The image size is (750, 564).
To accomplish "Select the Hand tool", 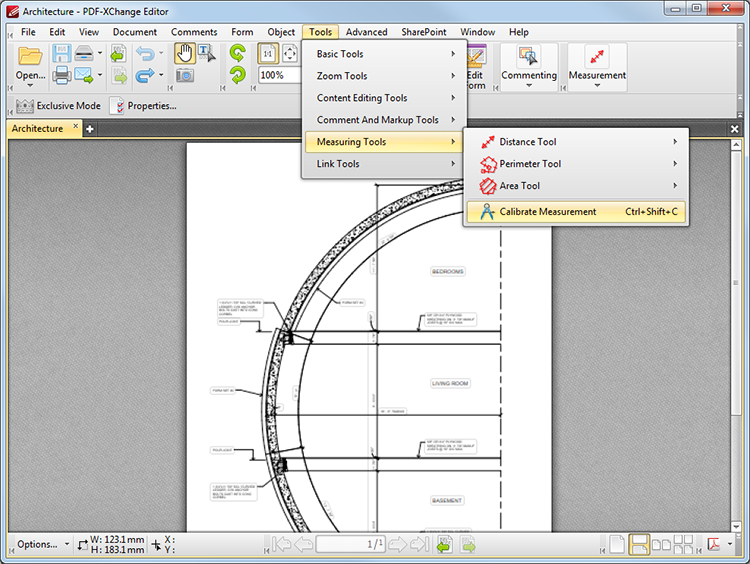I will point(185,53).
